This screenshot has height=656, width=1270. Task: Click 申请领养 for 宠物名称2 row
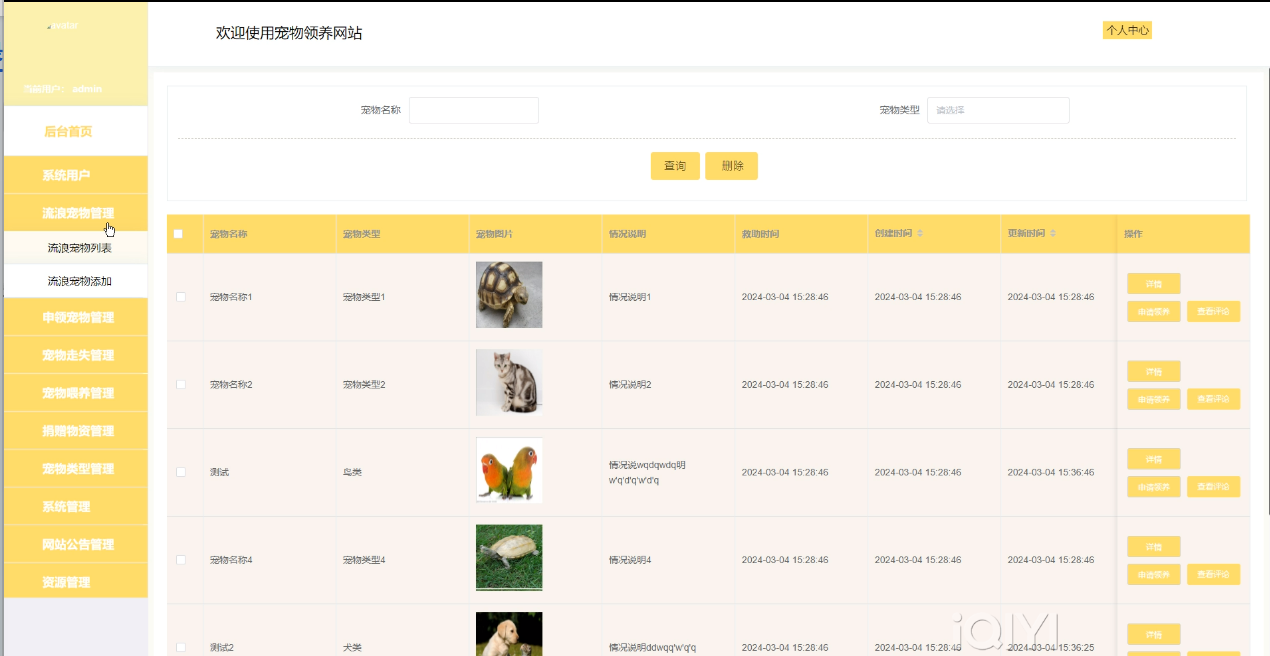tap(1154, 399)
